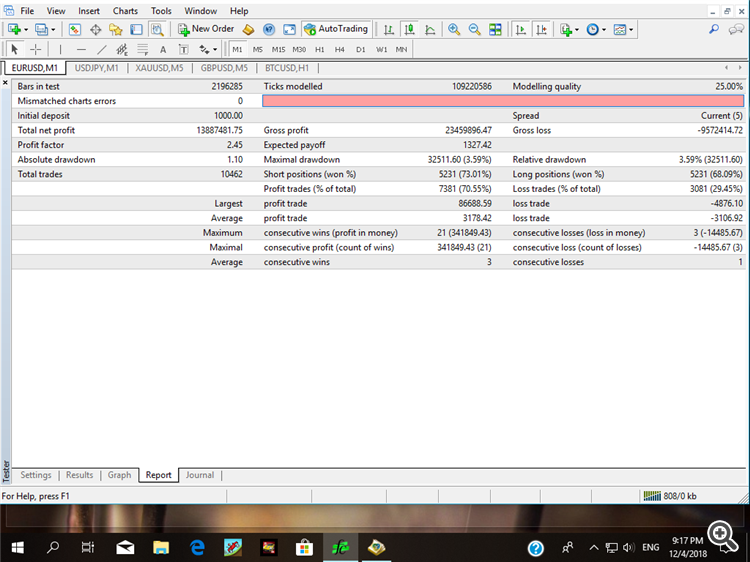Click the Profiles icon

pos(42,30)
